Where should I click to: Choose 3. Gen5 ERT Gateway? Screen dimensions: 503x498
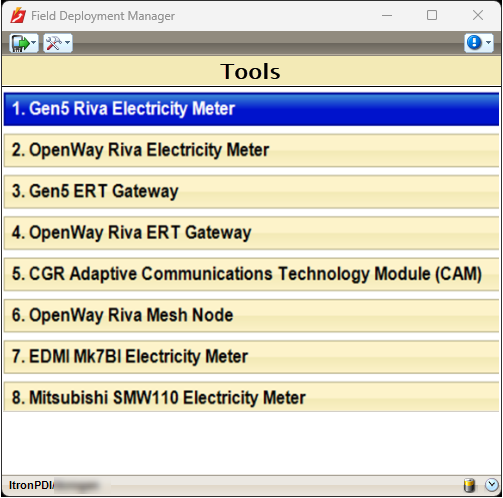tap(251, 192)
